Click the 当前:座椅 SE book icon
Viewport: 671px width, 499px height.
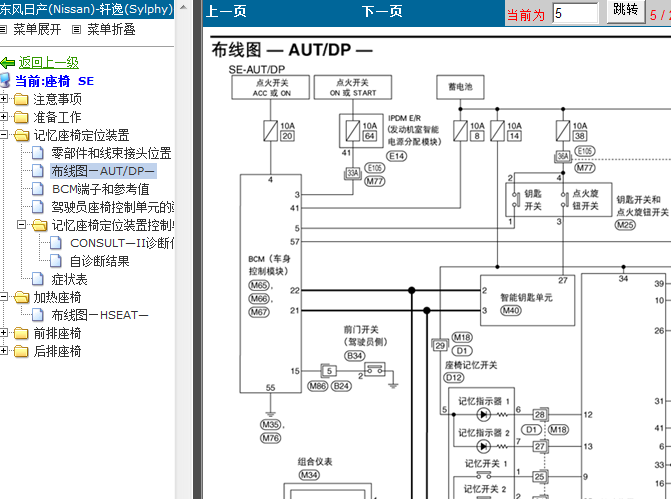(5, 80)
